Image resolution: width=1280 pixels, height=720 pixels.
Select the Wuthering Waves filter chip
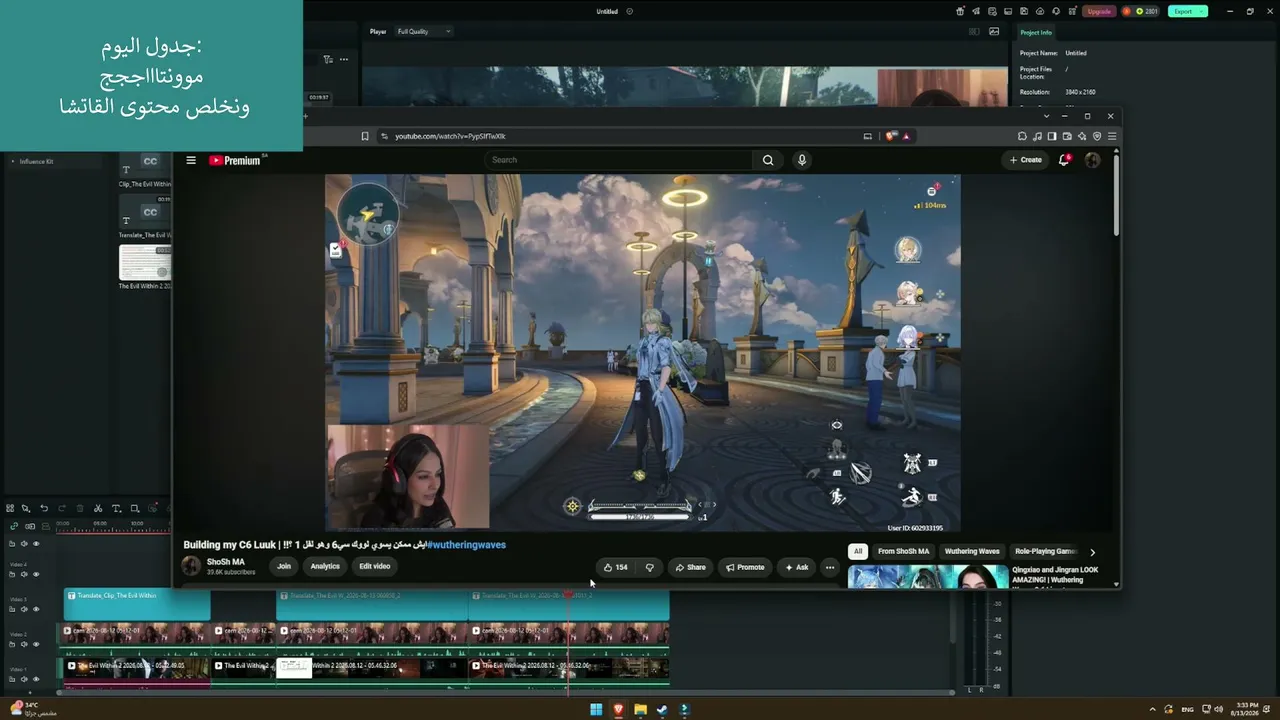click(972, 551)
